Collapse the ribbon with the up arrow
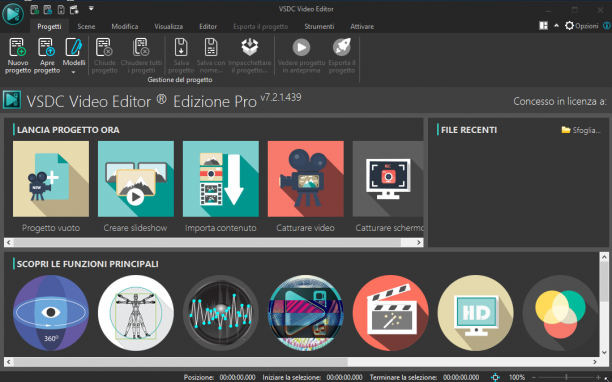Screen dimensions: 612x382 556,26
